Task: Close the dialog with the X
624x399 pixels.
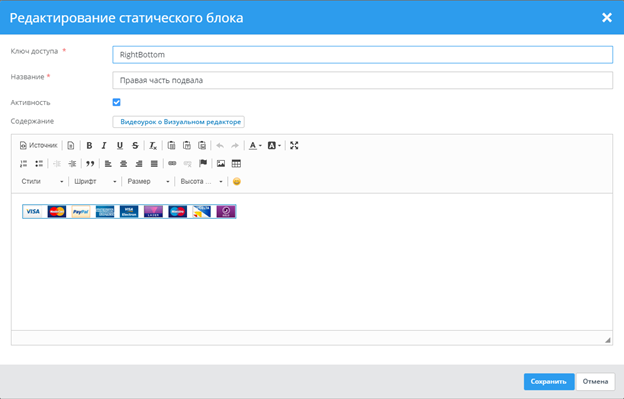Action: coord(607,18)
